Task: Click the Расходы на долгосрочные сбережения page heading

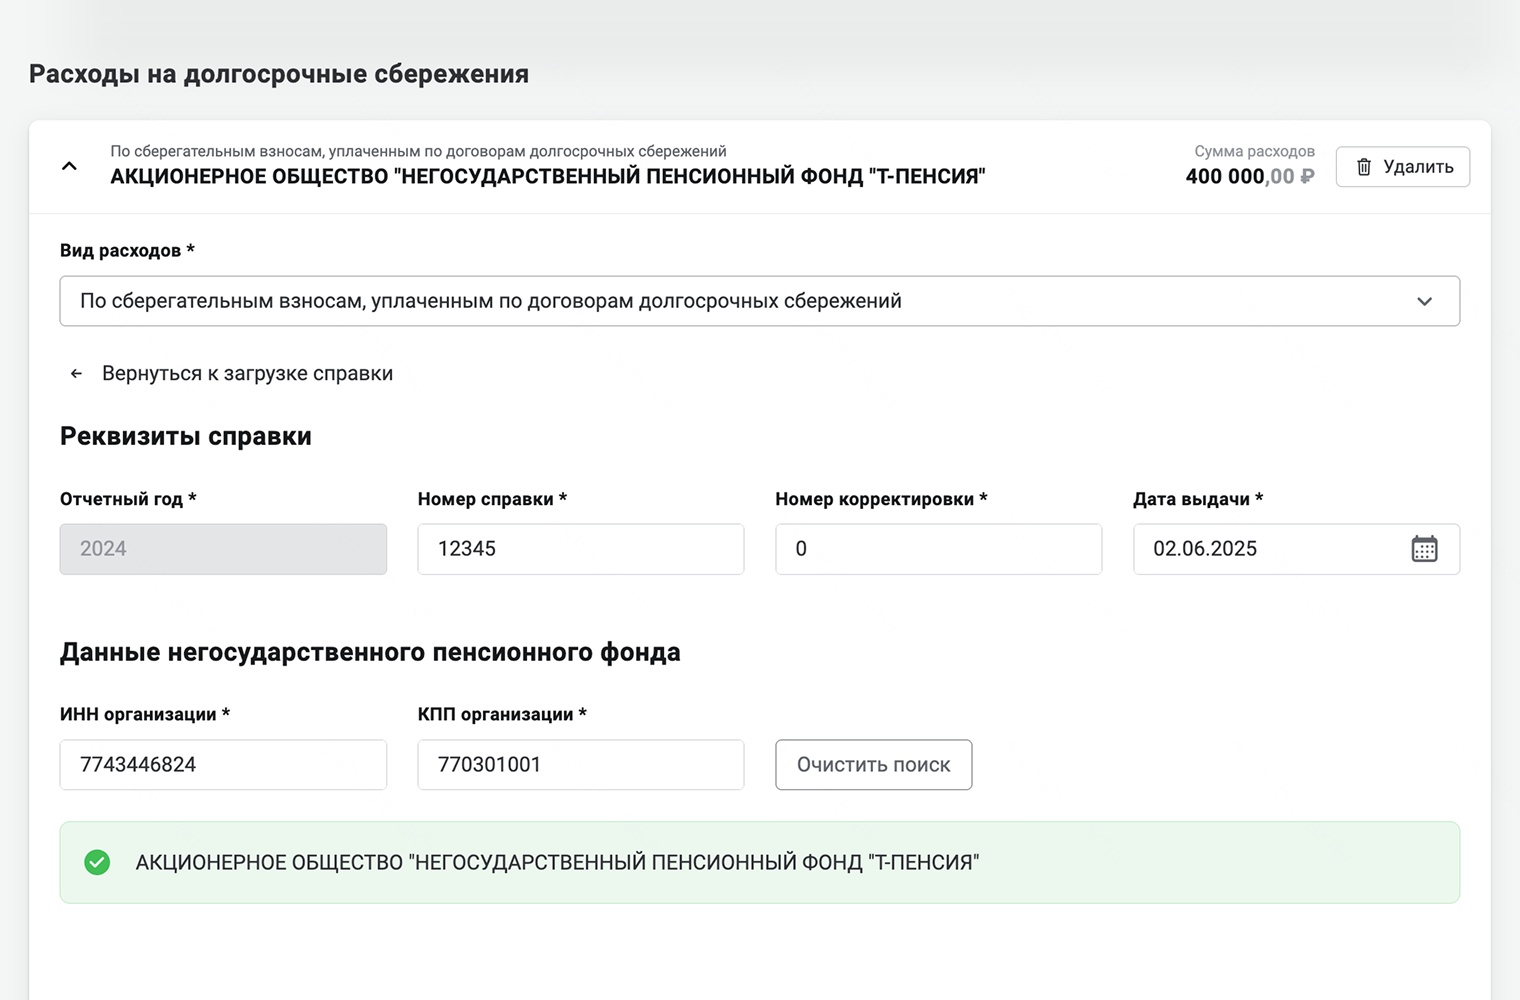Action: pyautogui.click(x=279, y=74)
